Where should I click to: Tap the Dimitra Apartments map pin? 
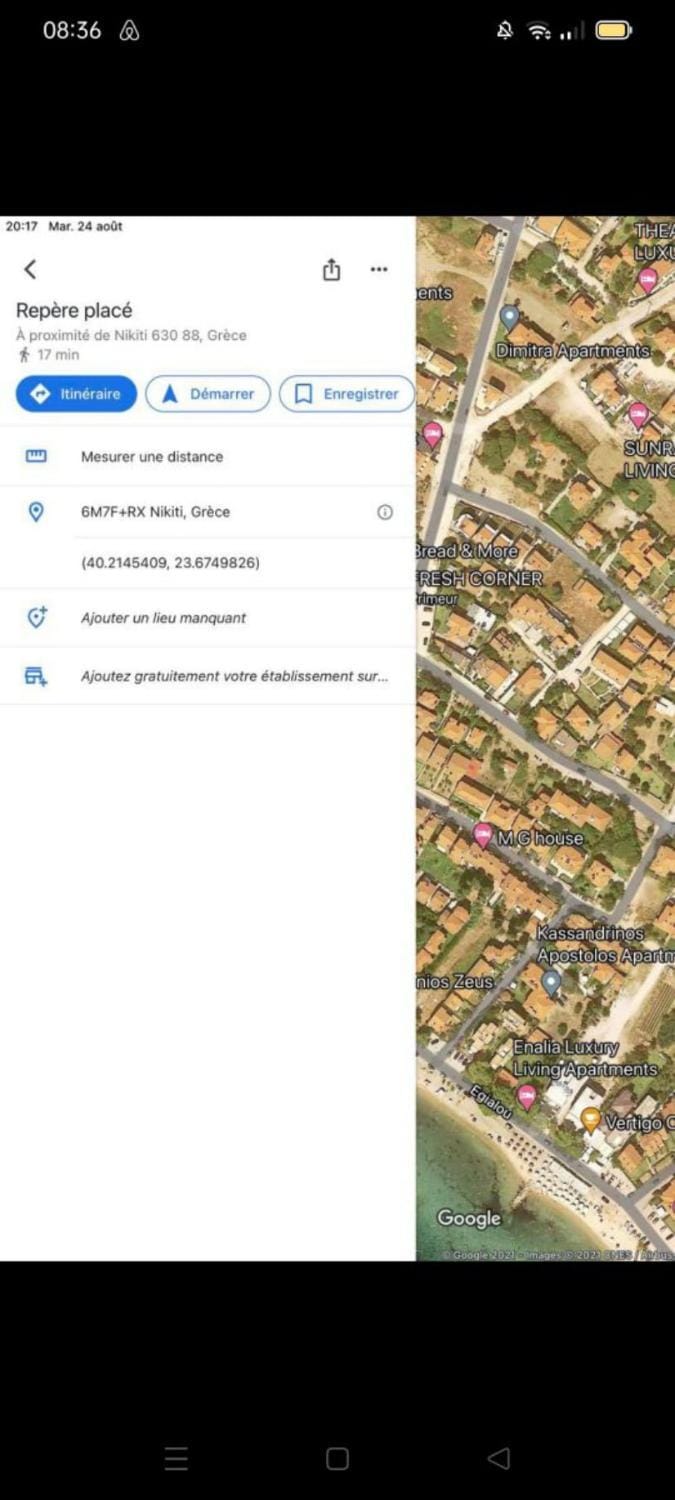[510, 319]
